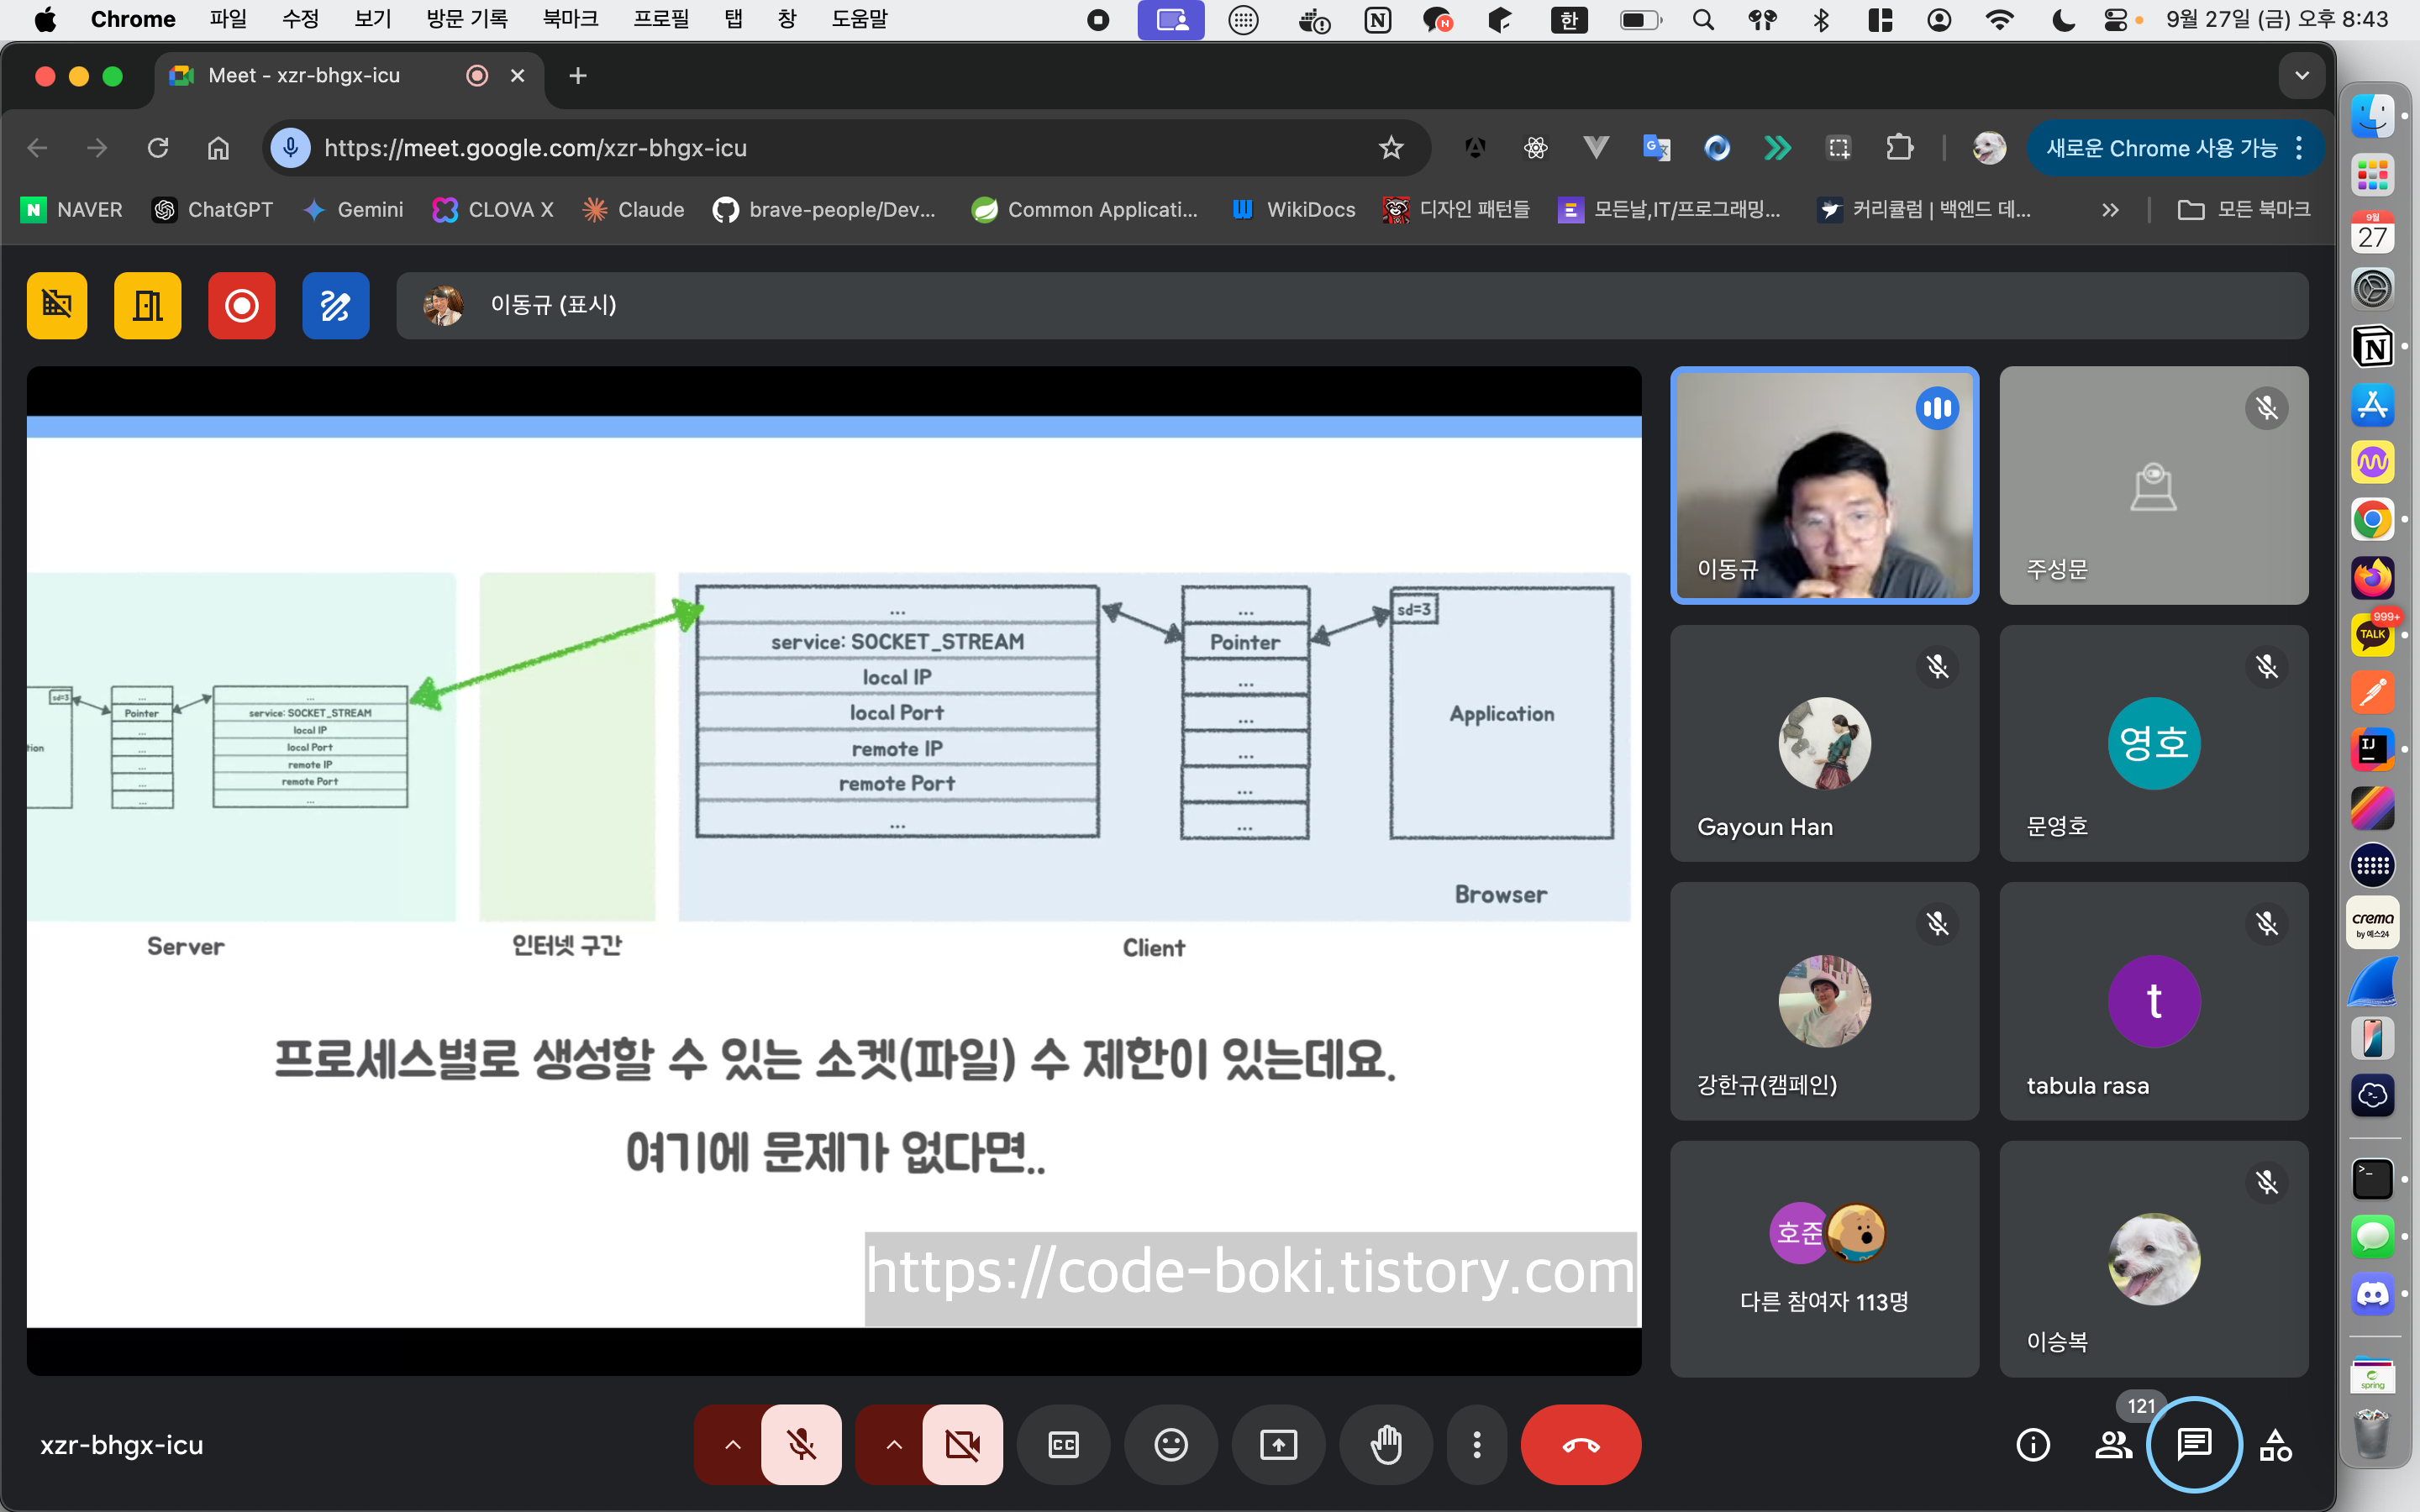The image size is (2420, 1512).
Task: Open the activities shapes icon
Action: (2276, 1444)
